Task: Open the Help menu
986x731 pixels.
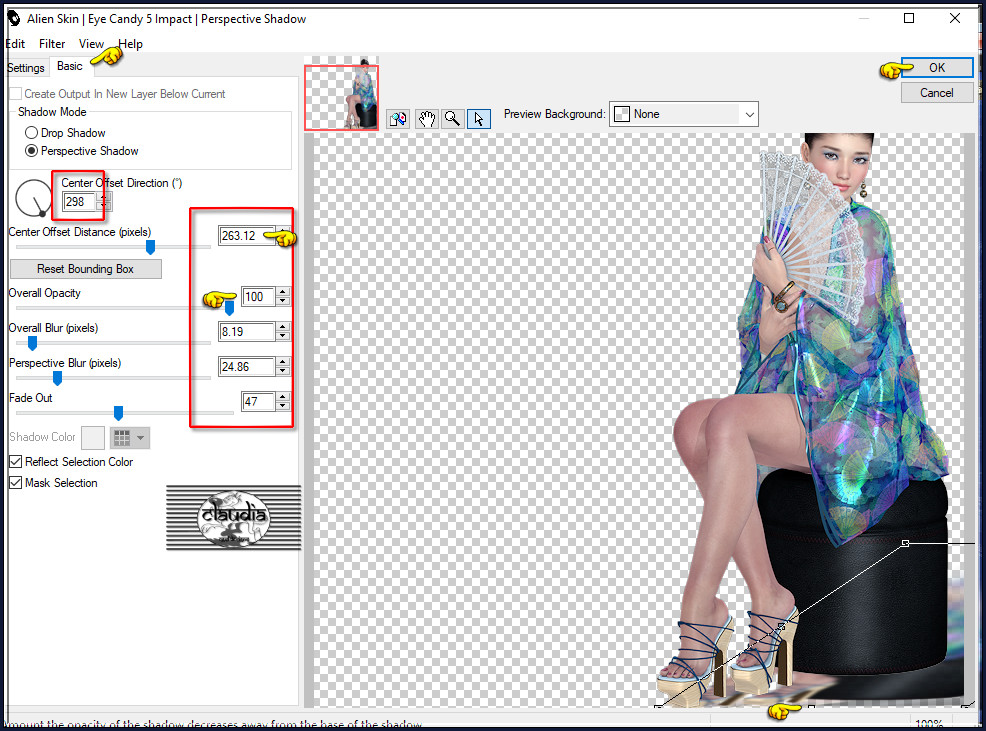Action: point(131,44)
